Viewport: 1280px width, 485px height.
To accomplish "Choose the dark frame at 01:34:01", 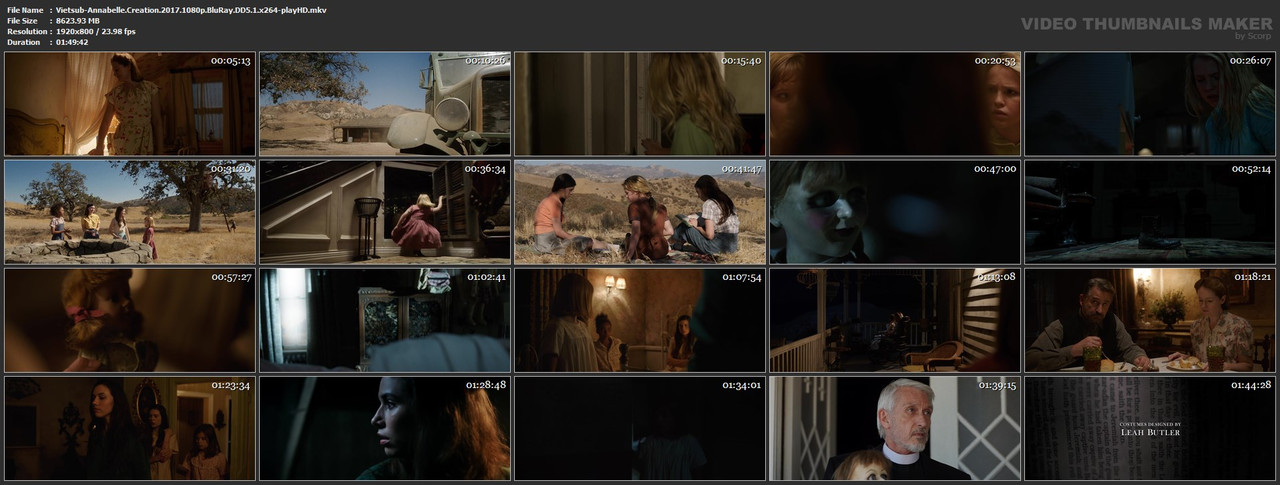I will tap(640, 427).
